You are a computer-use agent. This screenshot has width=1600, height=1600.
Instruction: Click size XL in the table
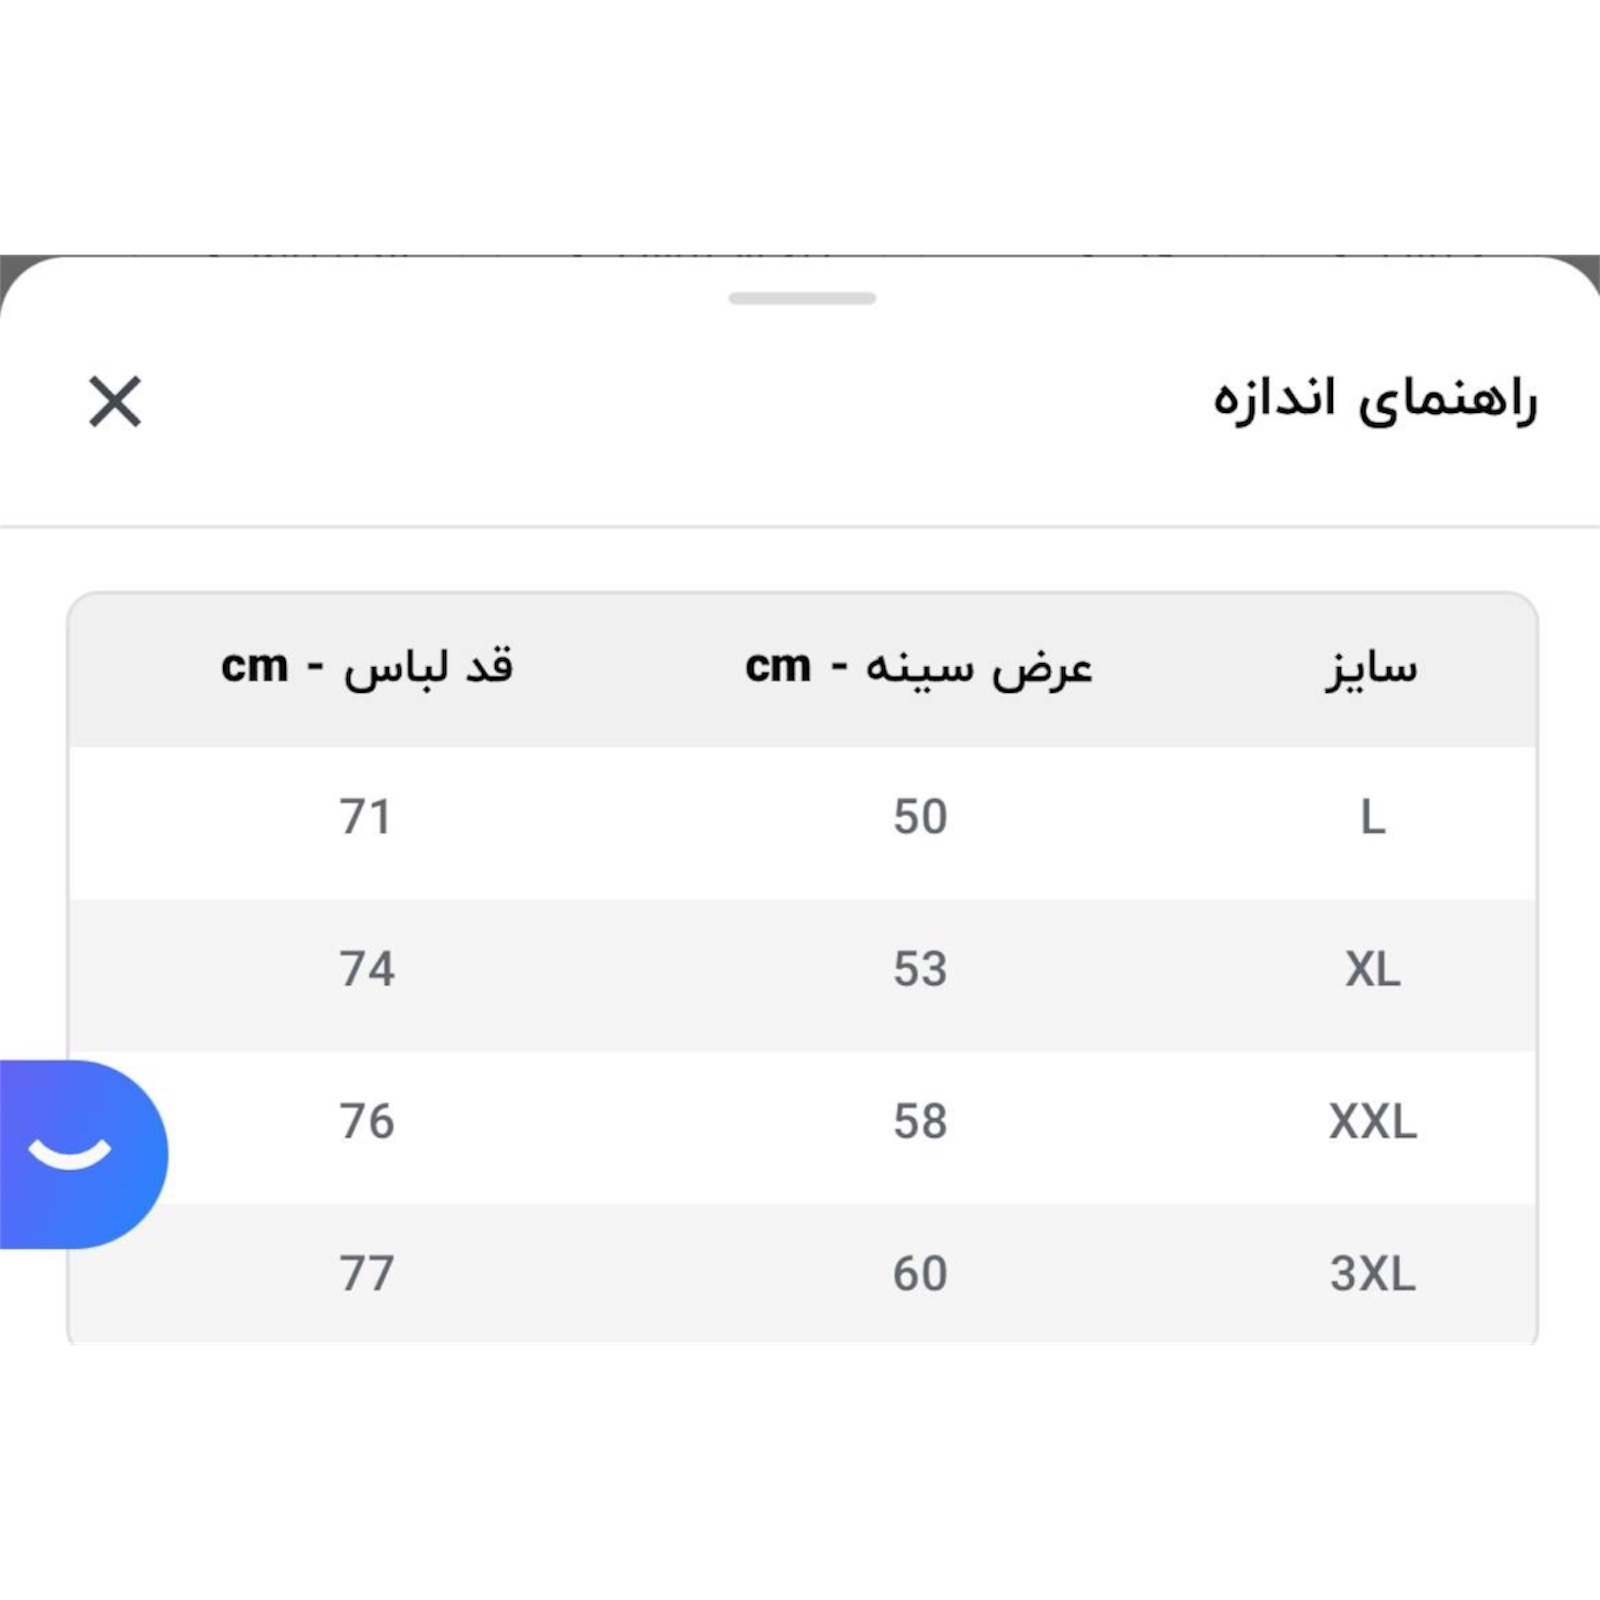[1372, 970]
